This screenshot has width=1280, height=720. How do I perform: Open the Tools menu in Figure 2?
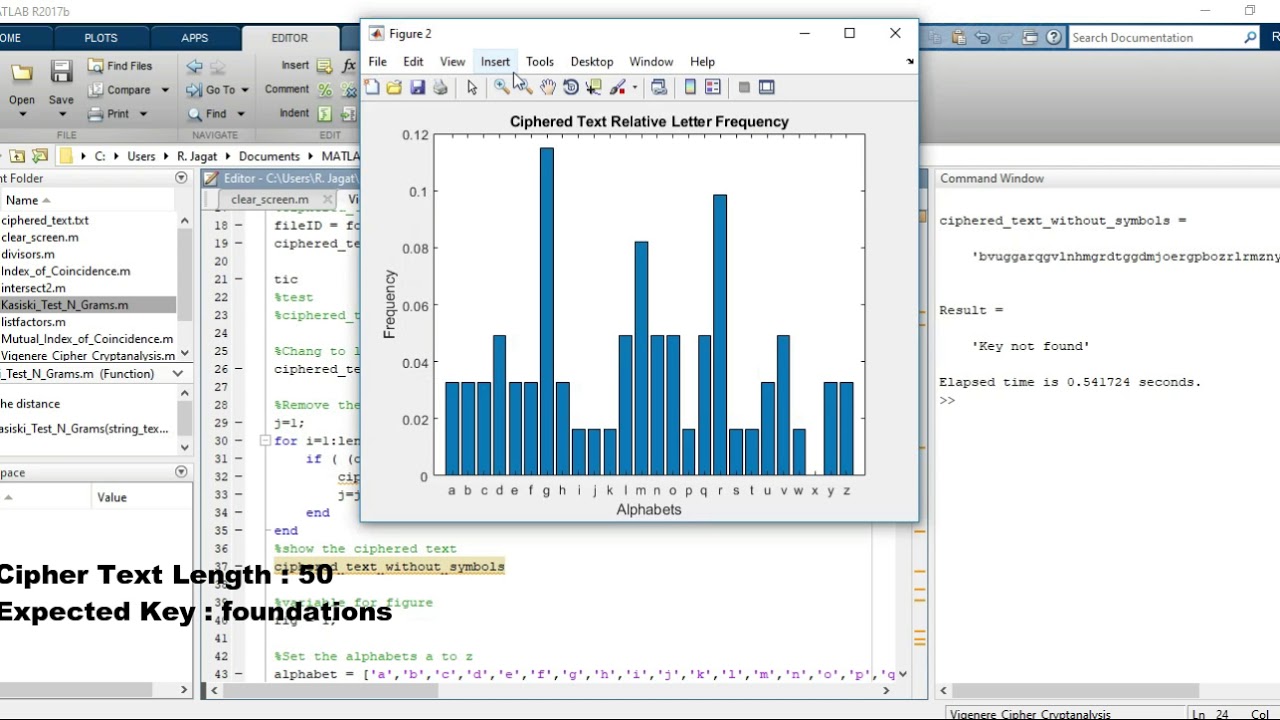(x=539, y=62)
